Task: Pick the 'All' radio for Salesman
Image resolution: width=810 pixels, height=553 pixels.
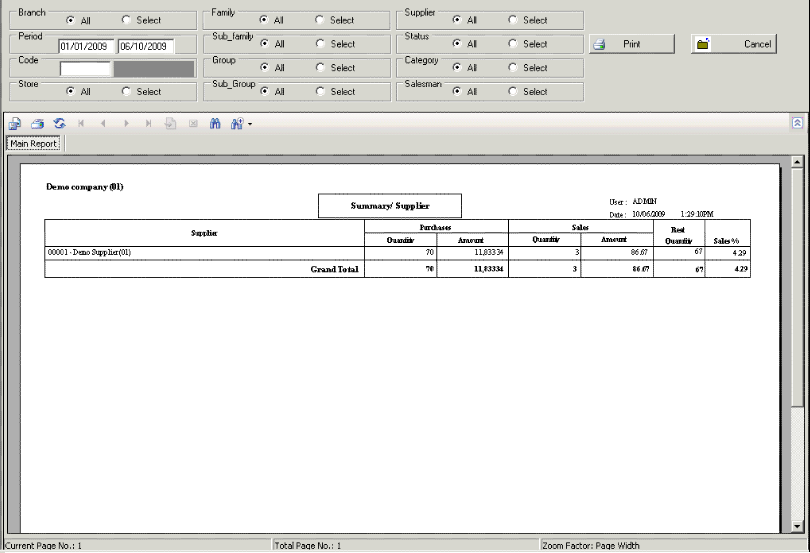Action: tap(456, 92)
